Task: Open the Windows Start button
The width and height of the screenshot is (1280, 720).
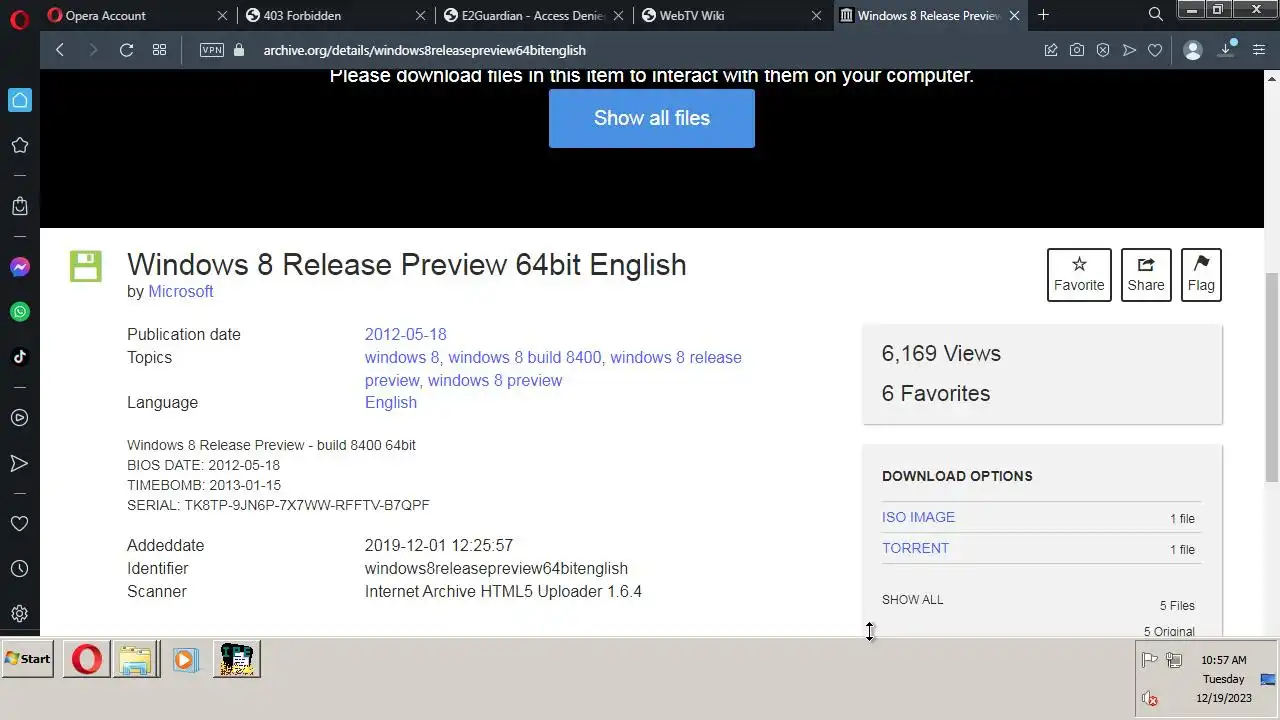Action: pyautogui.click(x=28, y=658)
